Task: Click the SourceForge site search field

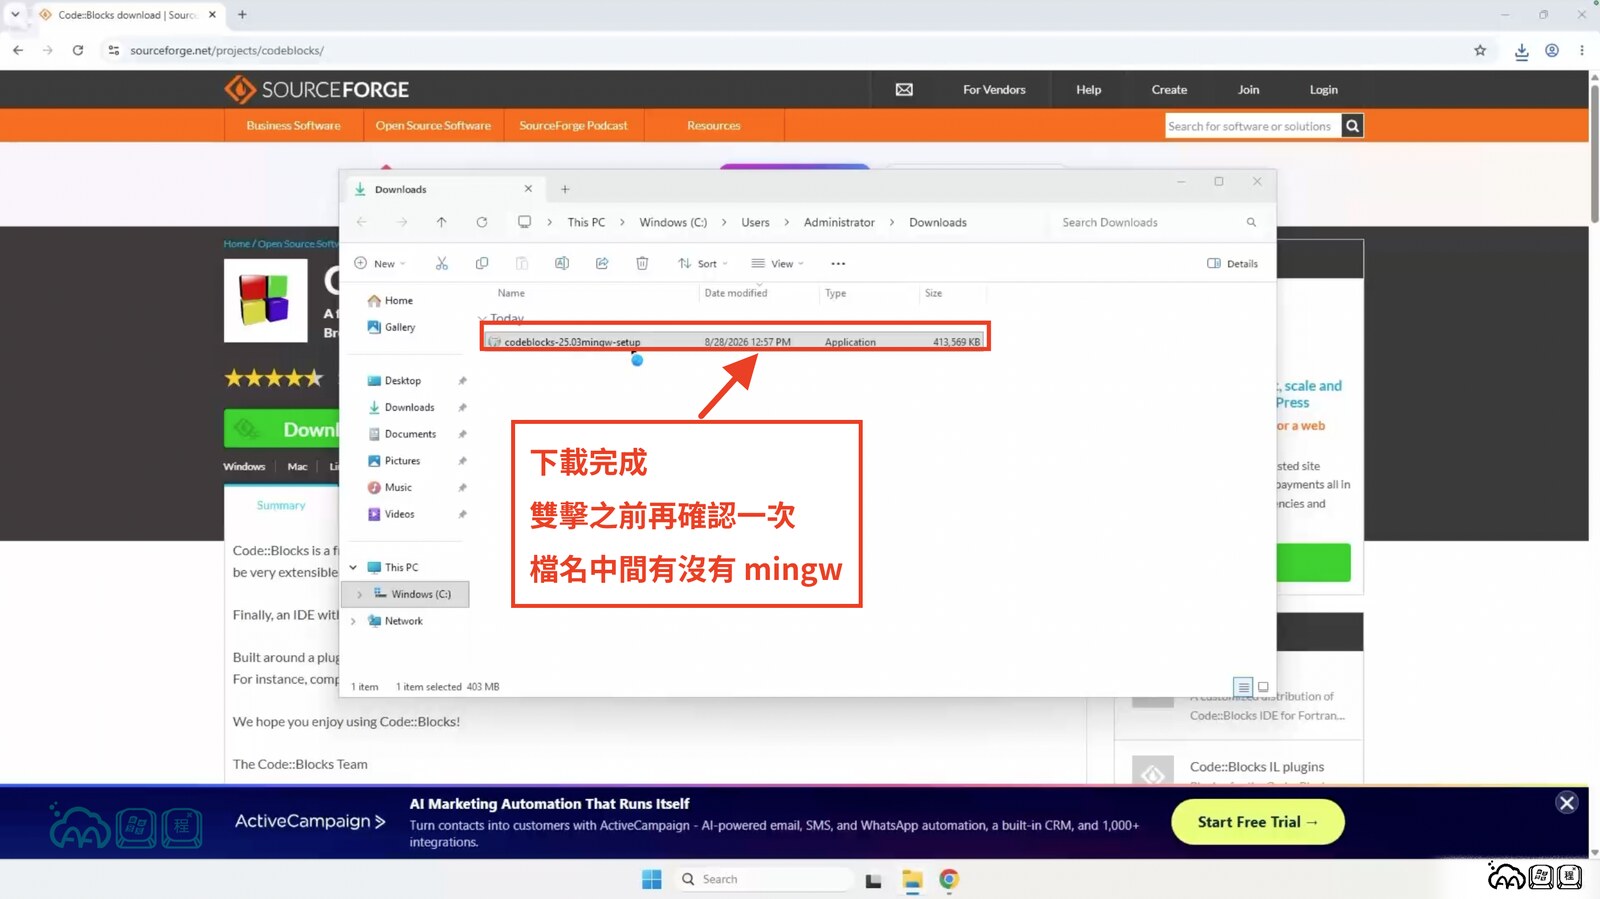Action: pyautogui.click(x=1253, y=126)
